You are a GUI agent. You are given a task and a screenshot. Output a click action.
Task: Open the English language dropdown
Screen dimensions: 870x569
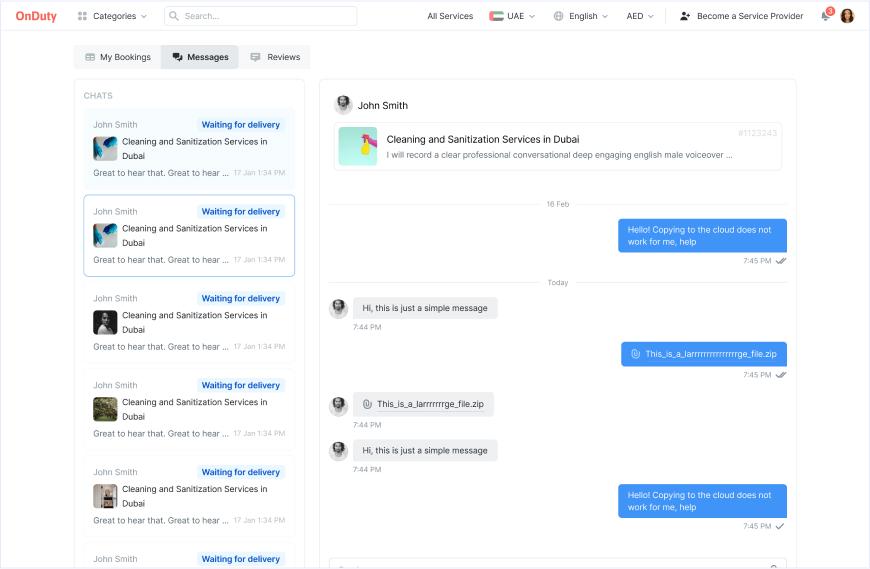coord(581,16)
